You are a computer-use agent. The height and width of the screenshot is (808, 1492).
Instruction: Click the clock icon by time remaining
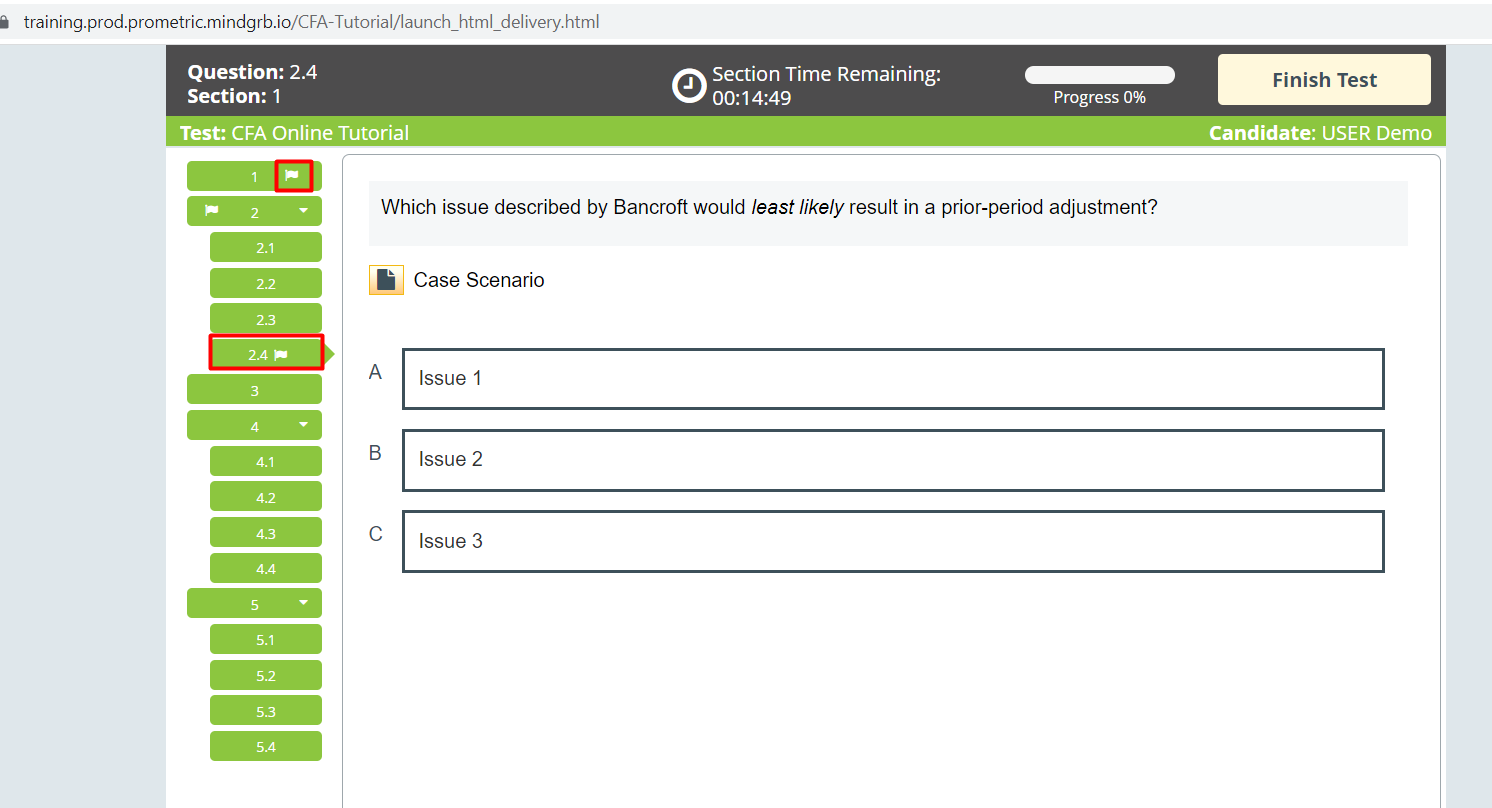pos(689,86)
